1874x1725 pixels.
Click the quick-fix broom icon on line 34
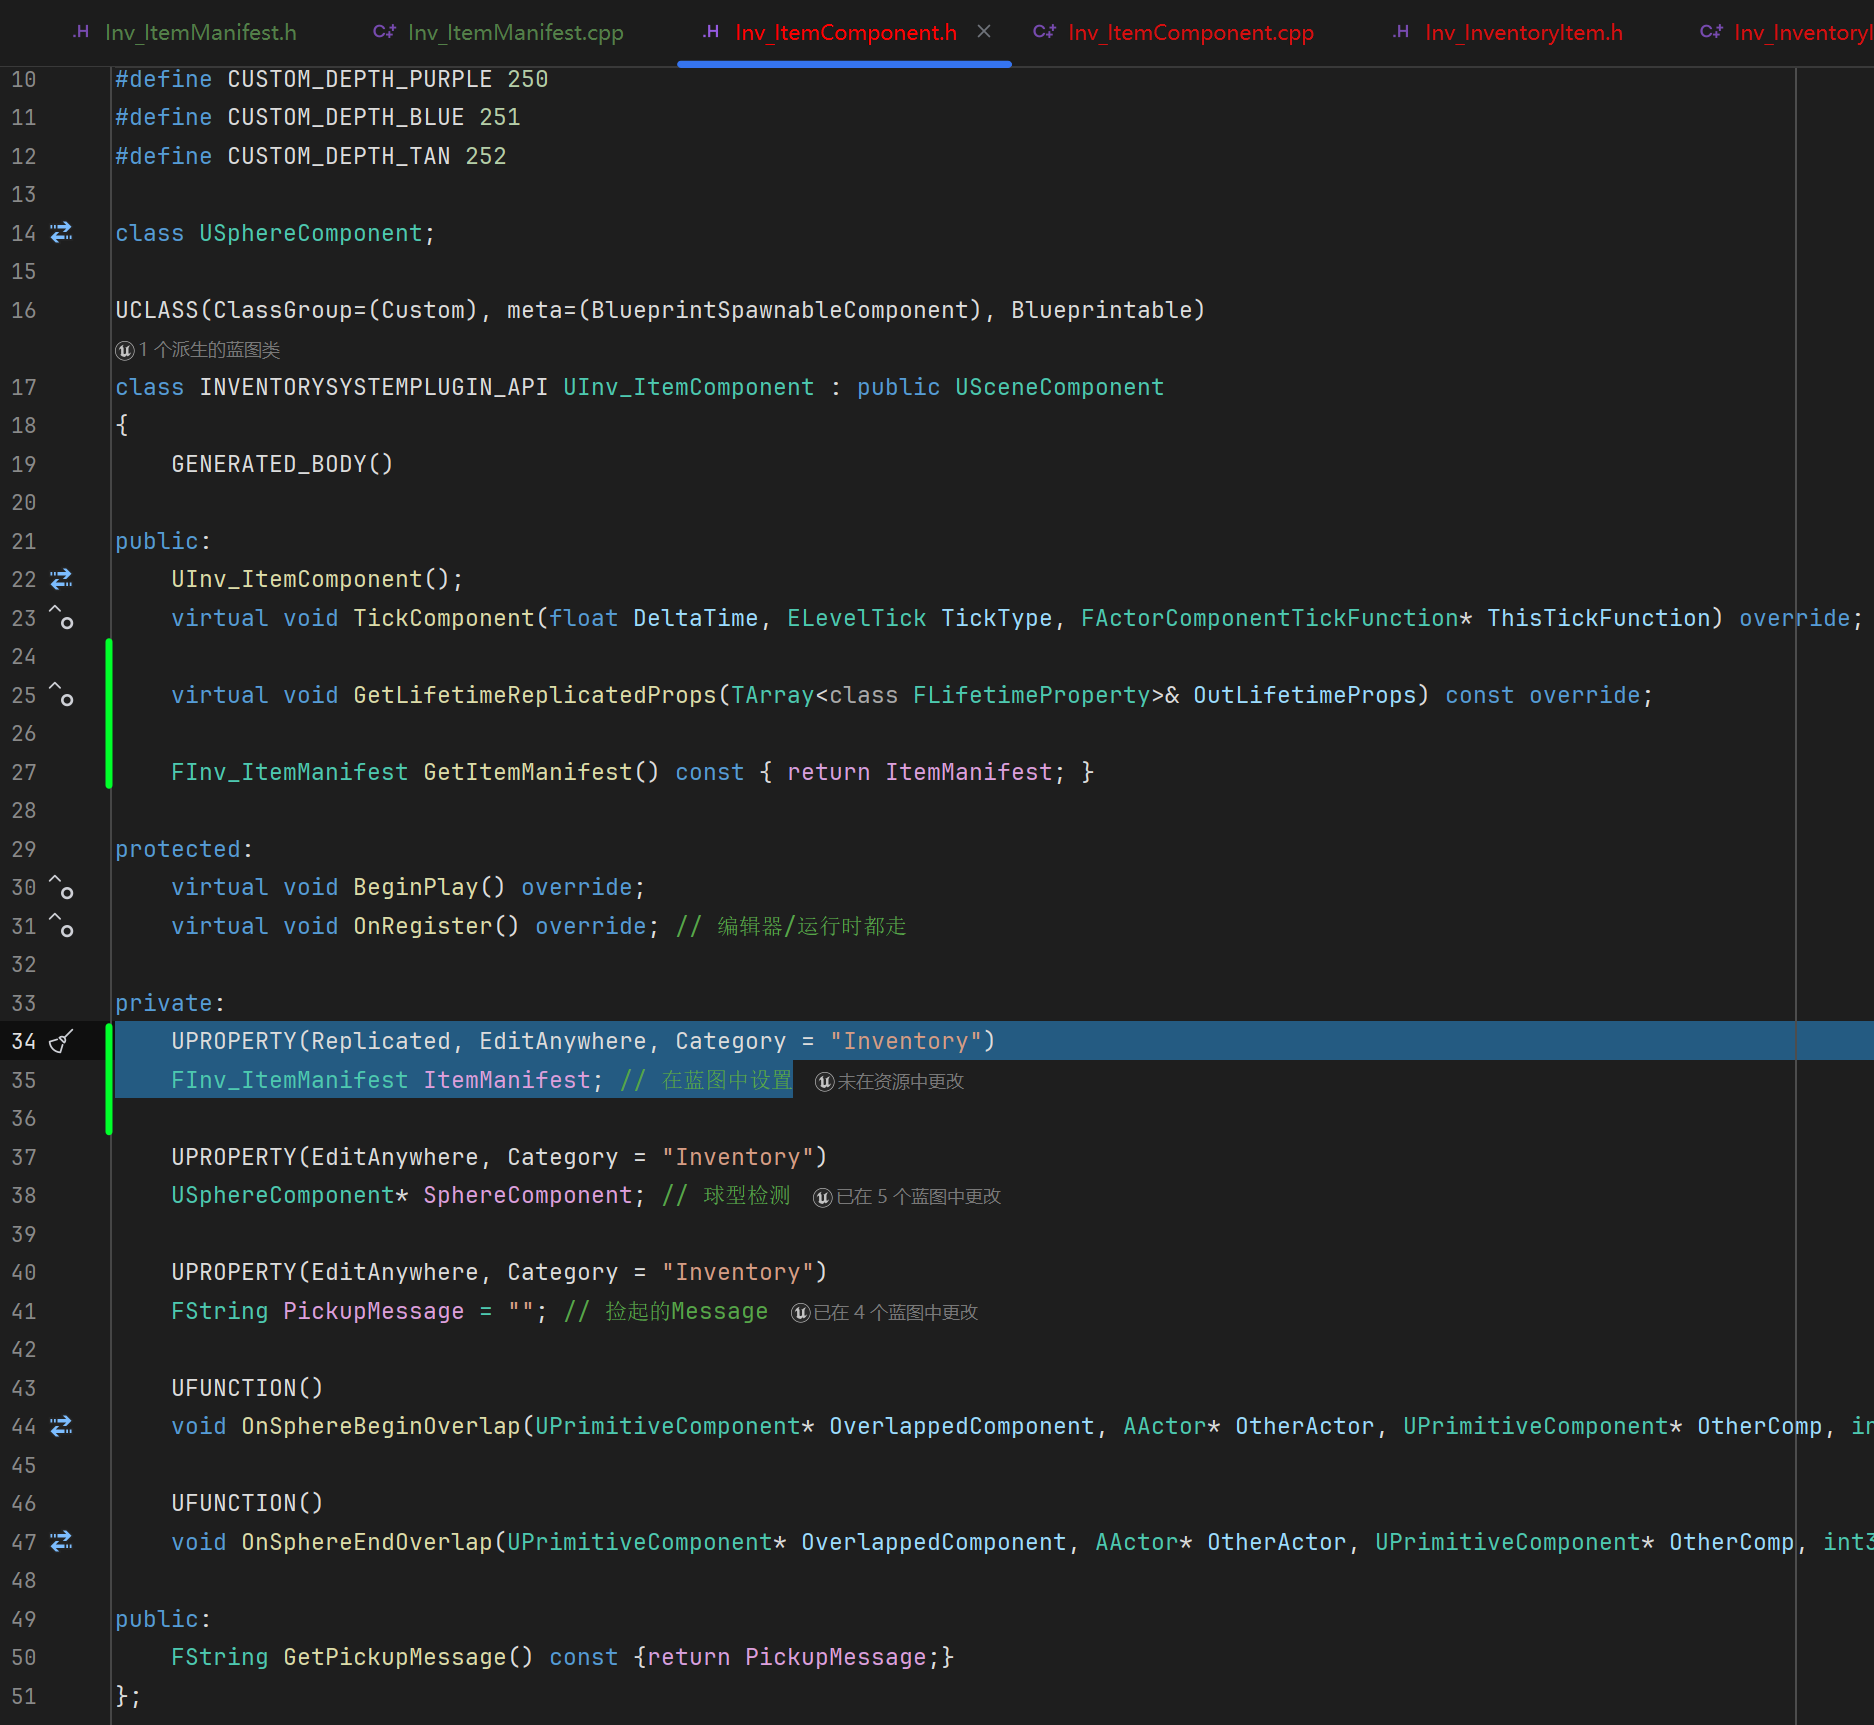click(61, 1041)
